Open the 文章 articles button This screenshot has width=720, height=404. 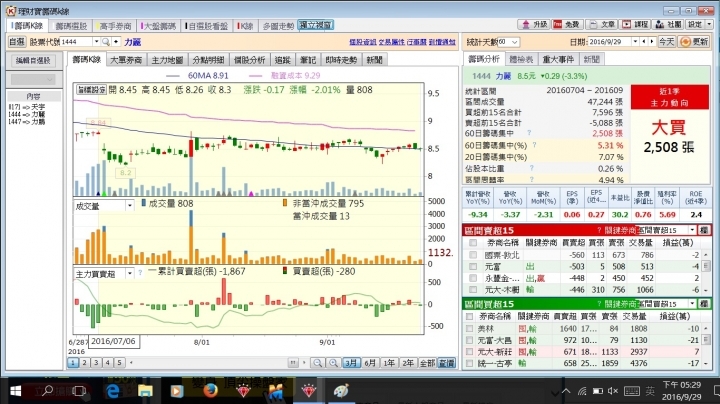coord(601,24)
